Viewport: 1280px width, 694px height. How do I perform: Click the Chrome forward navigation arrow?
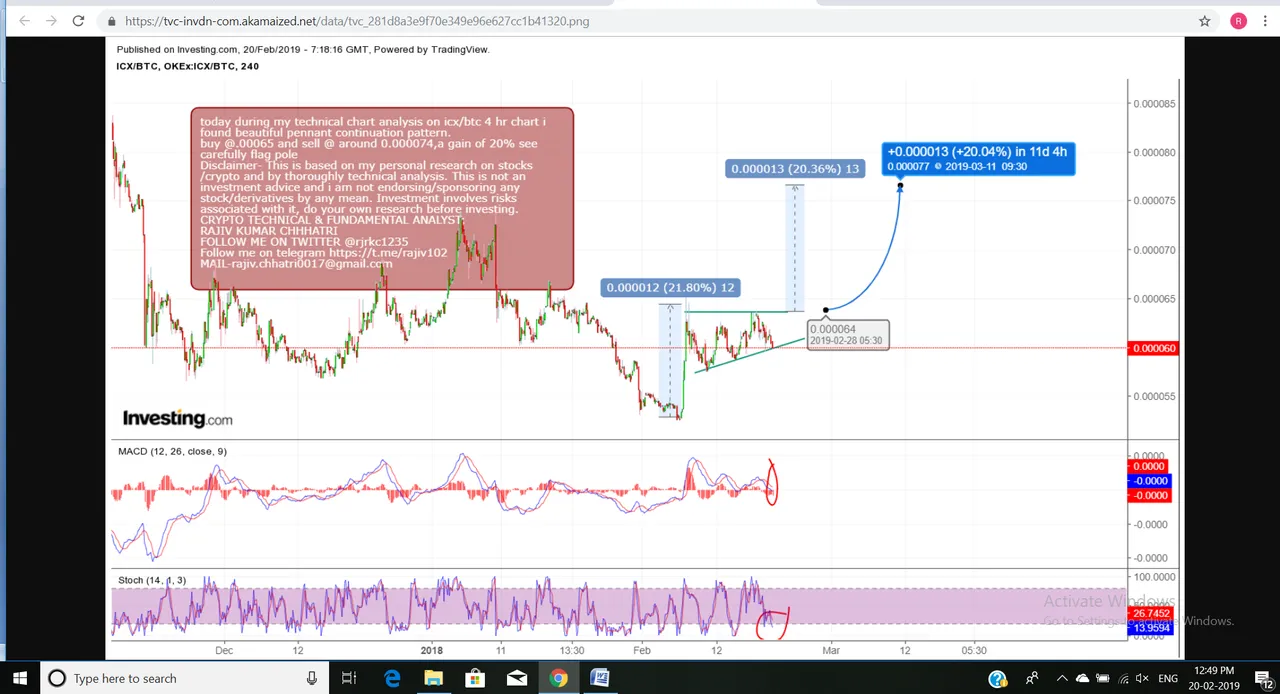pos(51,21)
